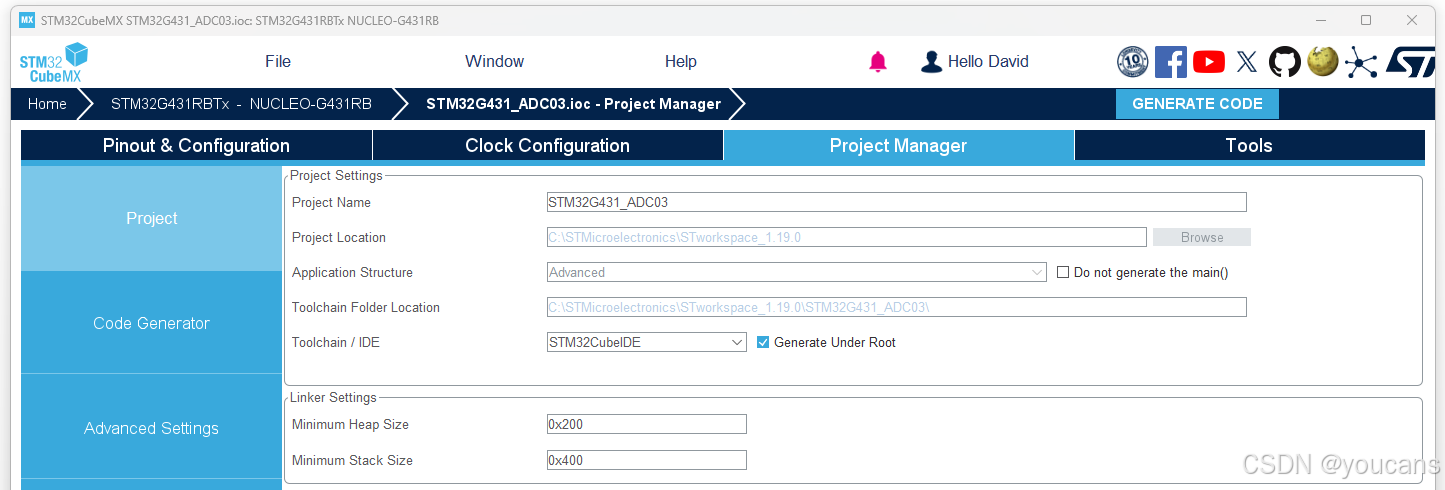This screenshot has height=490, width=1445.
Task: Open the Application Structure dropdown
Action: coord(797,272)
